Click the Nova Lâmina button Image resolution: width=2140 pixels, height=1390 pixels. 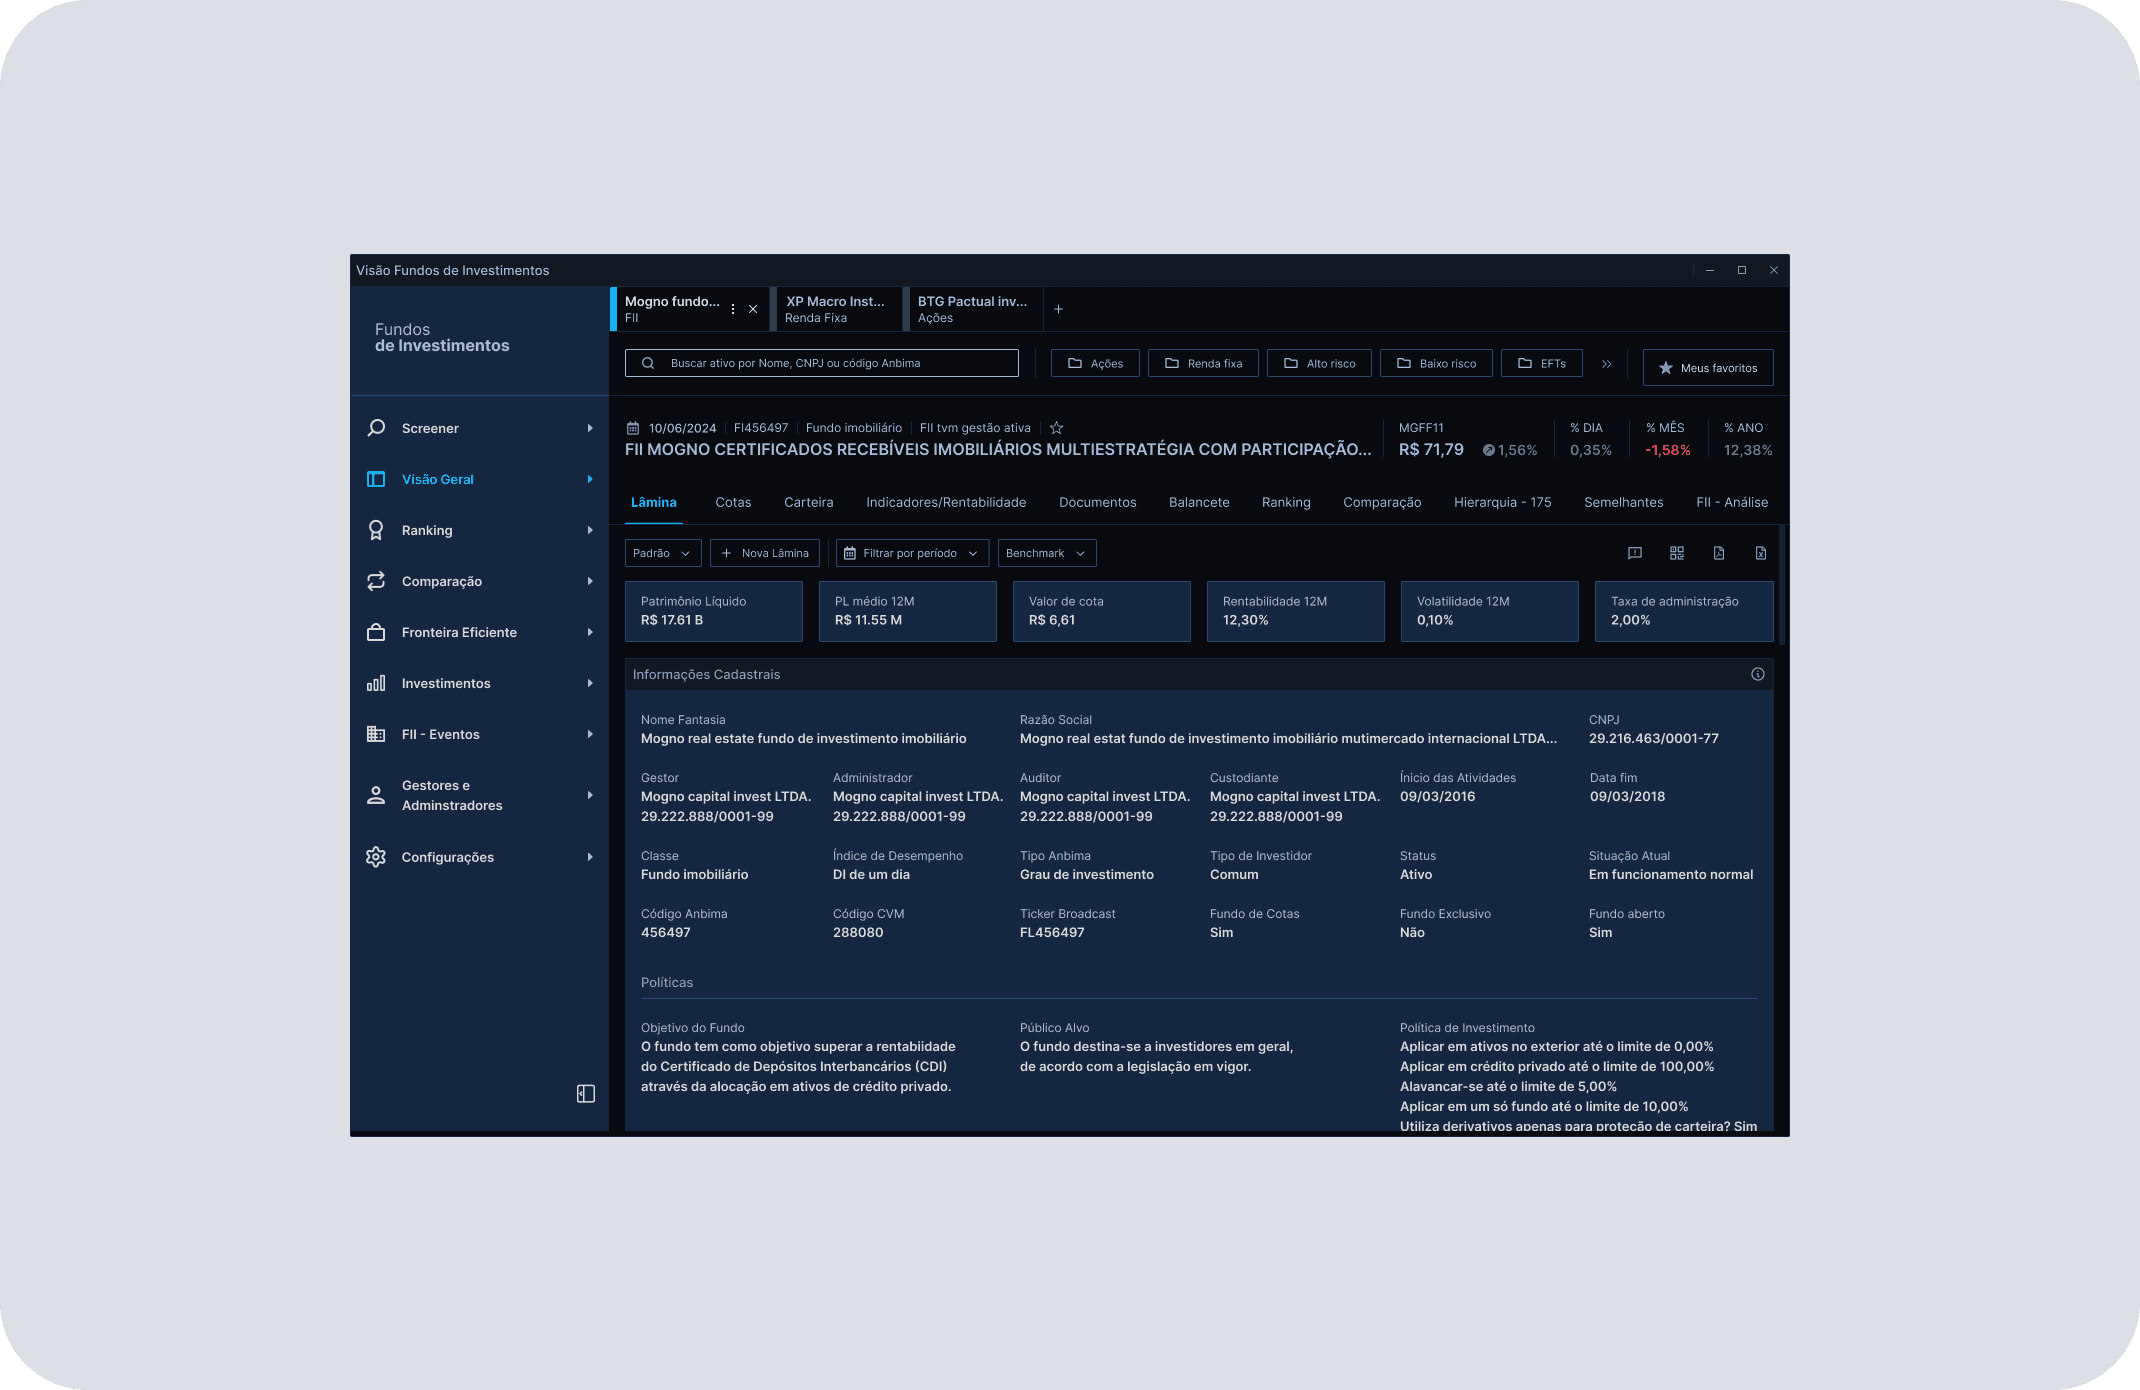[765, 553]
